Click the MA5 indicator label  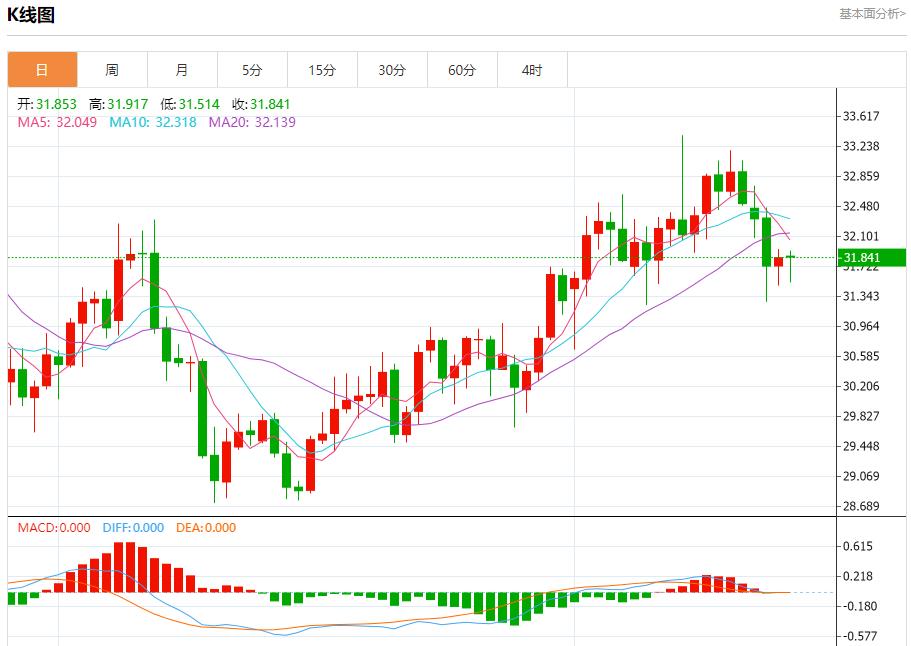tap(57, 122)
